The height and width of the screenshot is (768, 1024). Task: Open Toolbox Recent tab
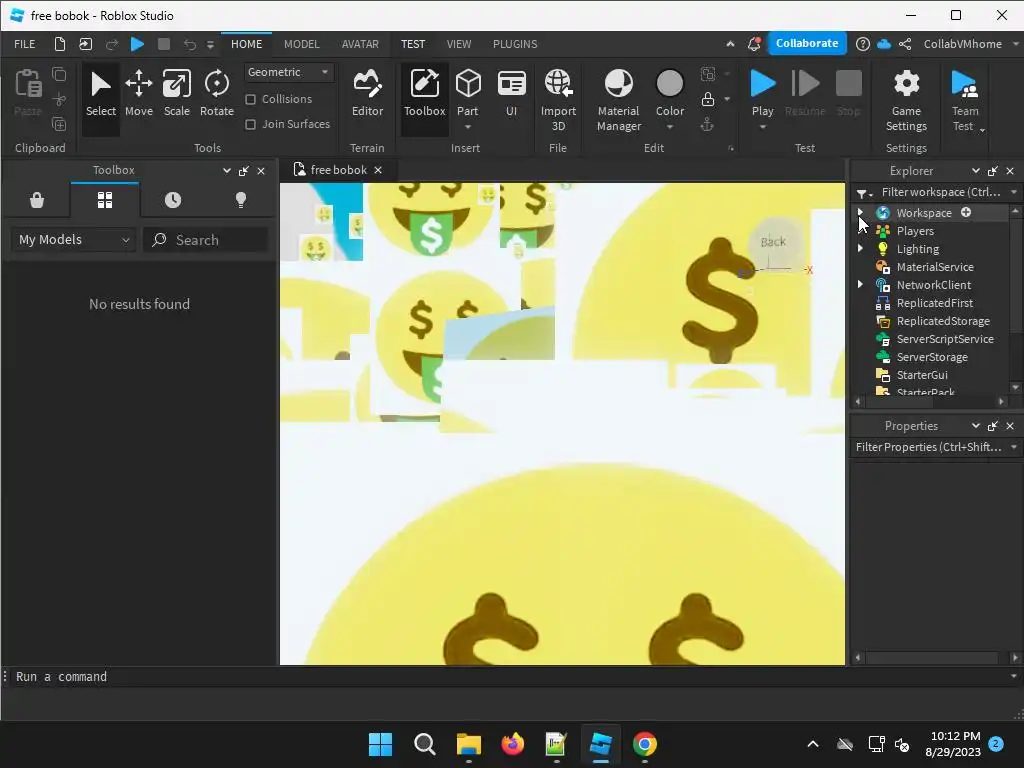[x=172, y=200]
